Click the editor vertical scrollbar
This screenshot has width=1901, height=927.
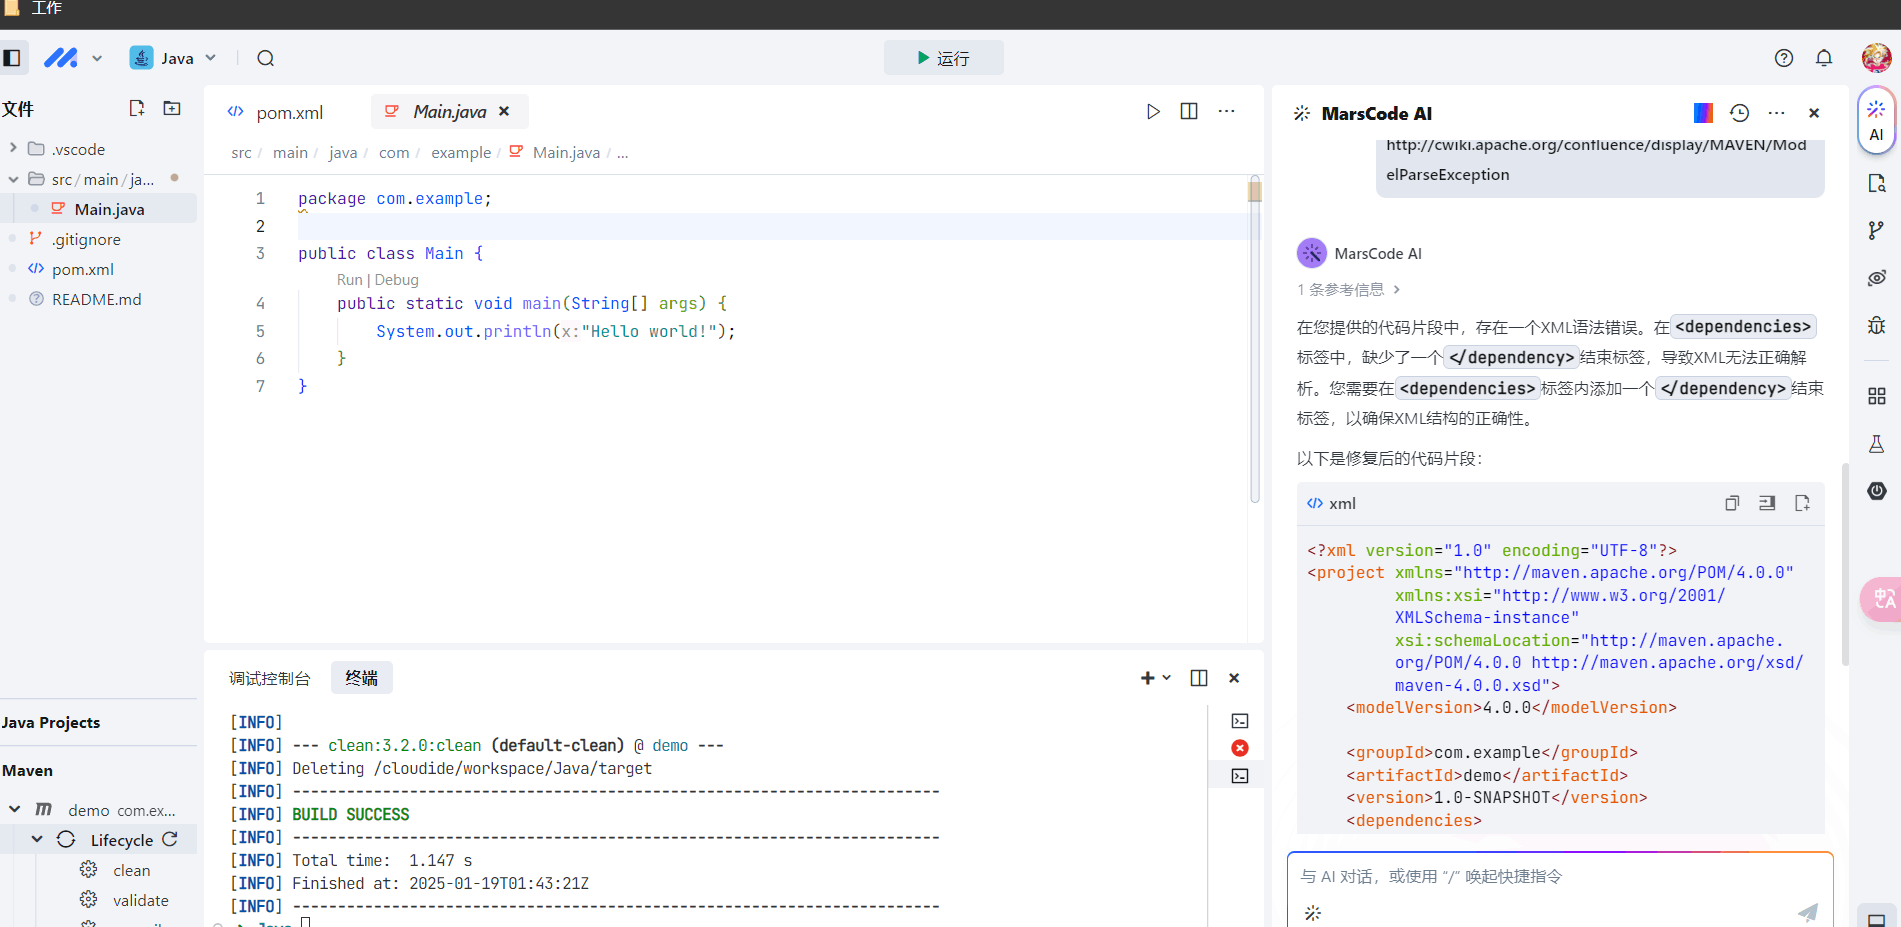coord(1254,340)
